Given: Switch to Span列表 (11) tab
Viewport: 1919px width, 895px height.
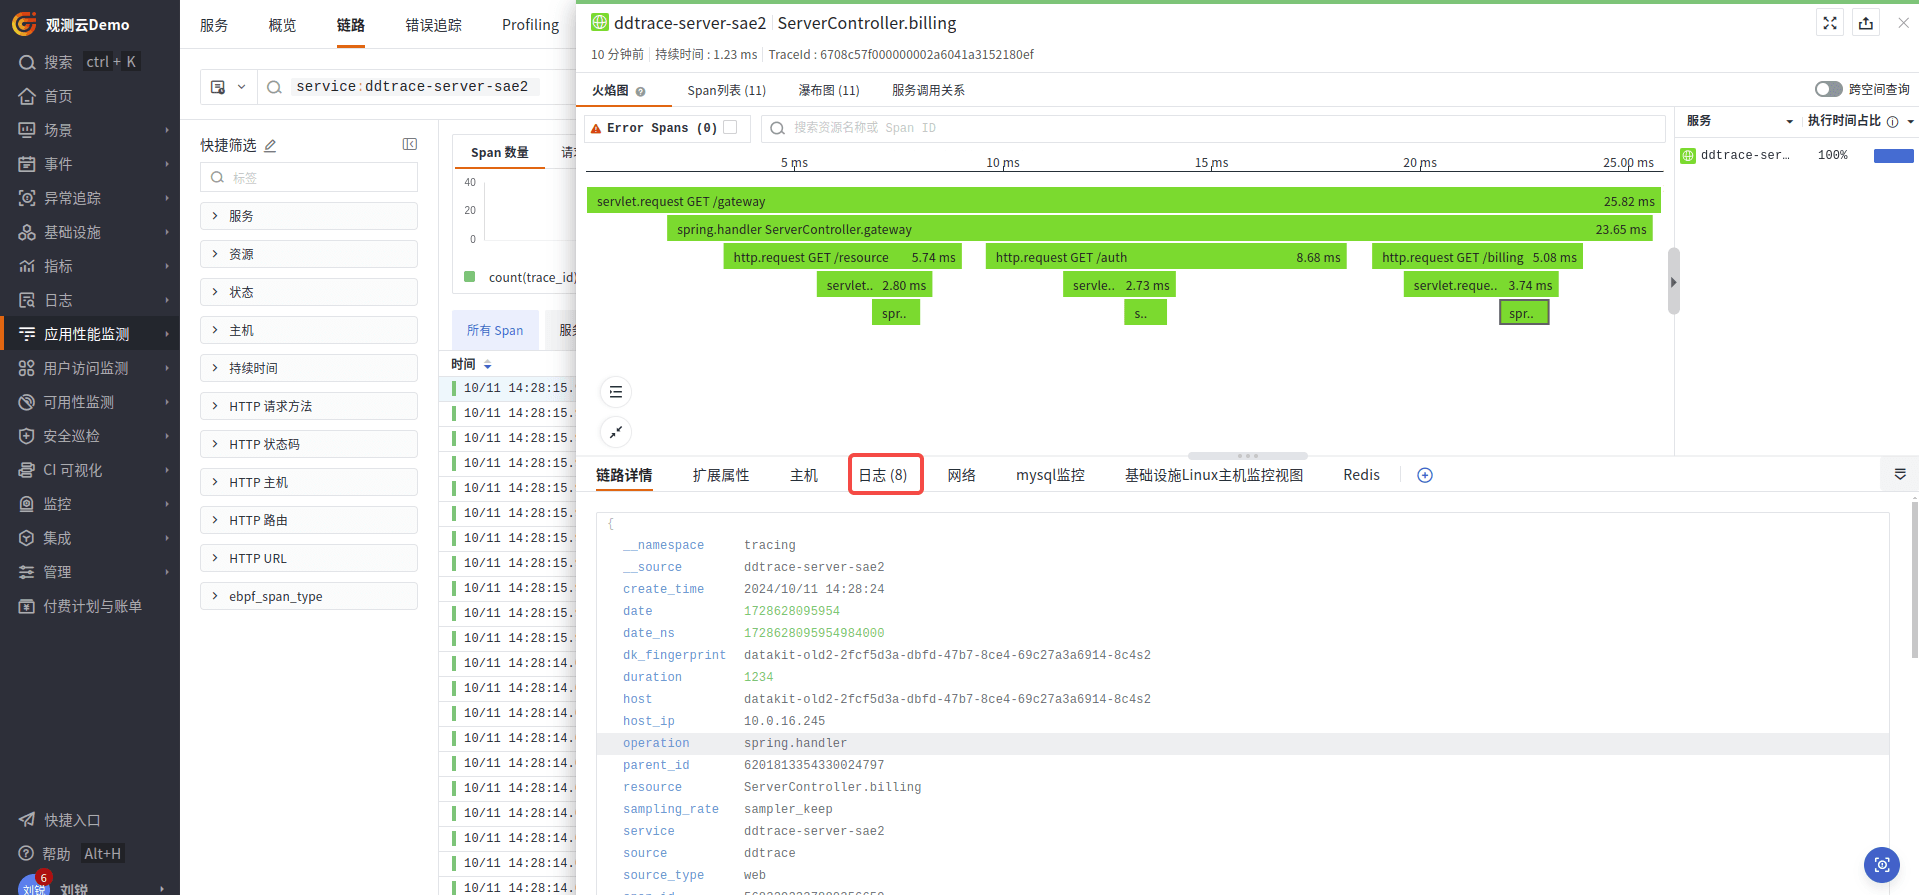Looking at the screenshot, I should click(x=726, y=90).
